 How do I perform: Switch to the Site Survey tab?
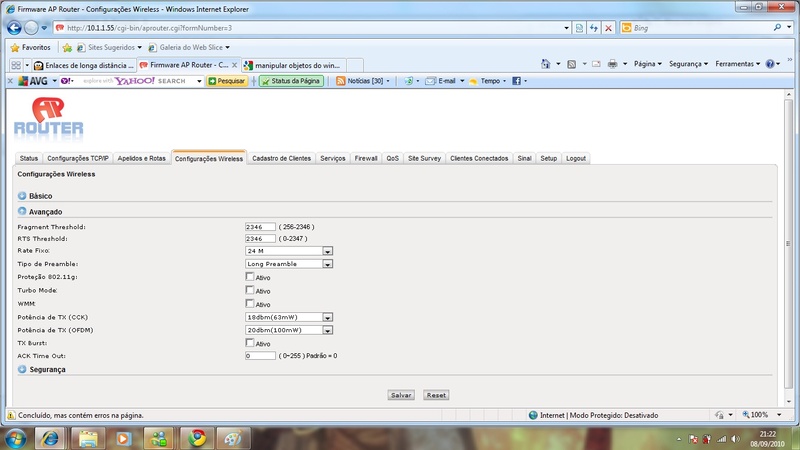pyautogui.click(x=424, y=158)
